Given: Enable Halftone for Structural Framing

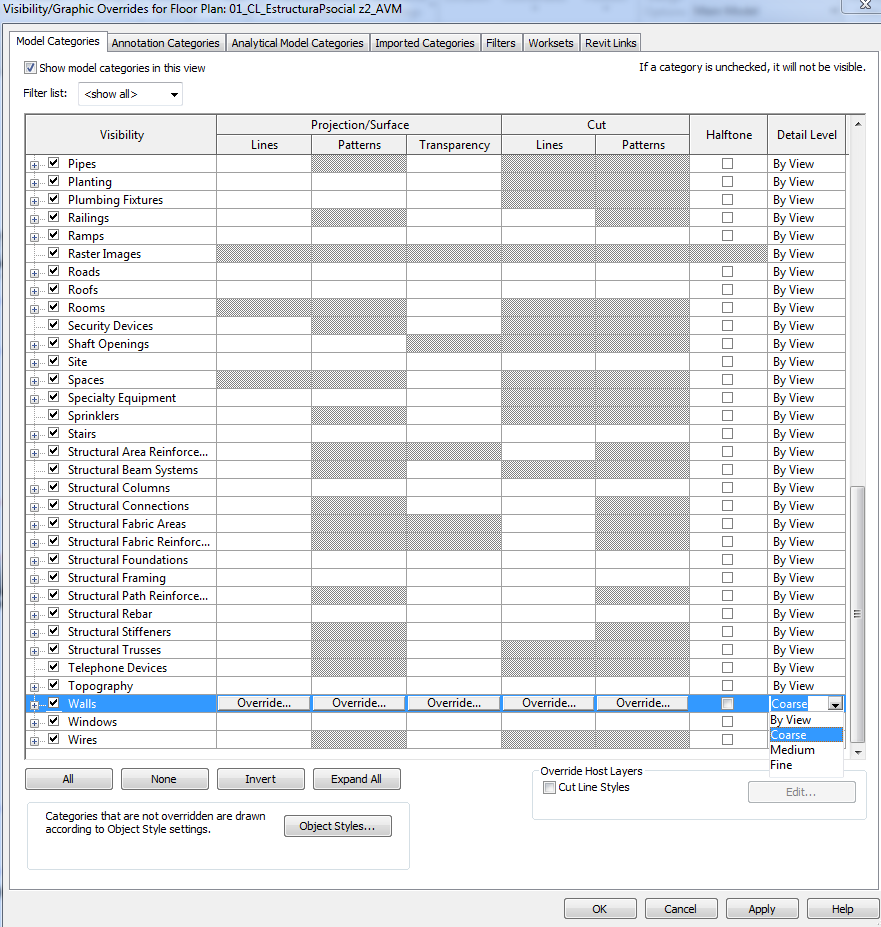Looking at the screenshot, I should pos(727,578).
